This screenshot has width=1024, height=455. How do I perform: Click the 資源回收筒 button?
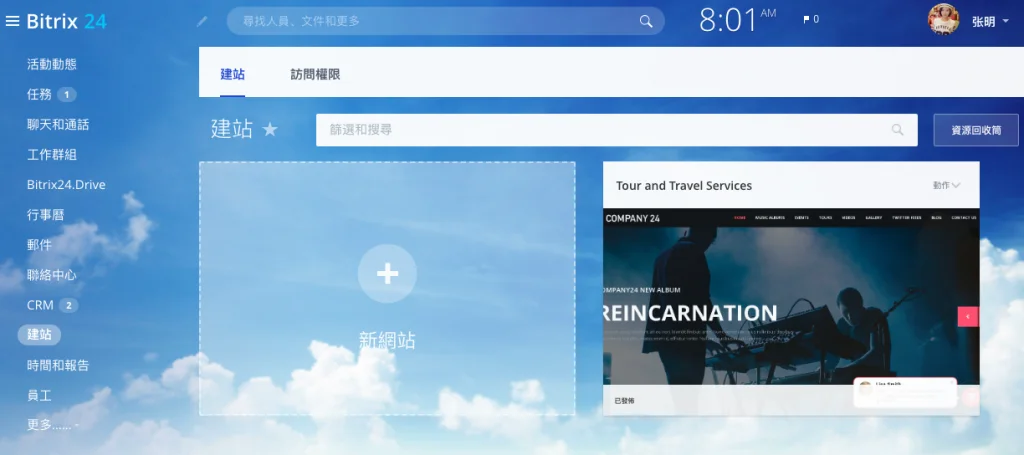pos(976,130)
